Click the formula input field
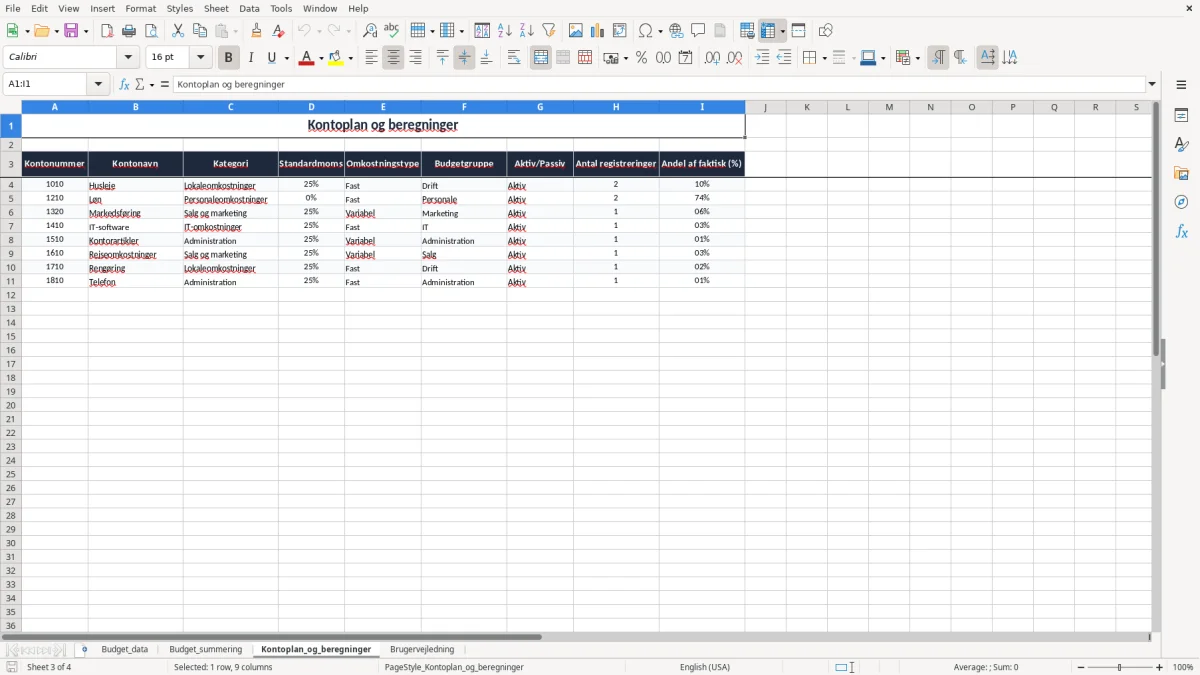 tap(658, 85)
